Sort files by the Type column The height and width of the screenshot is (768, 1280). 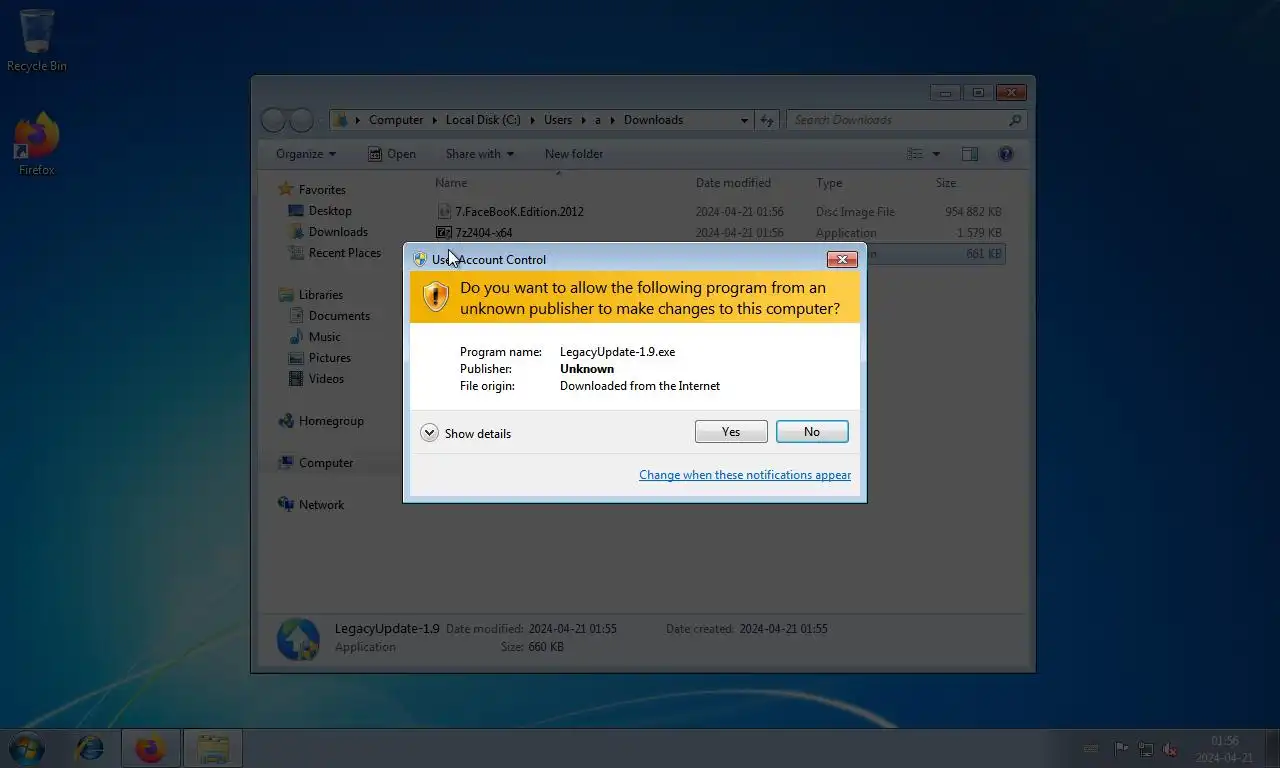pyautogui.click(x=829, y=183)
